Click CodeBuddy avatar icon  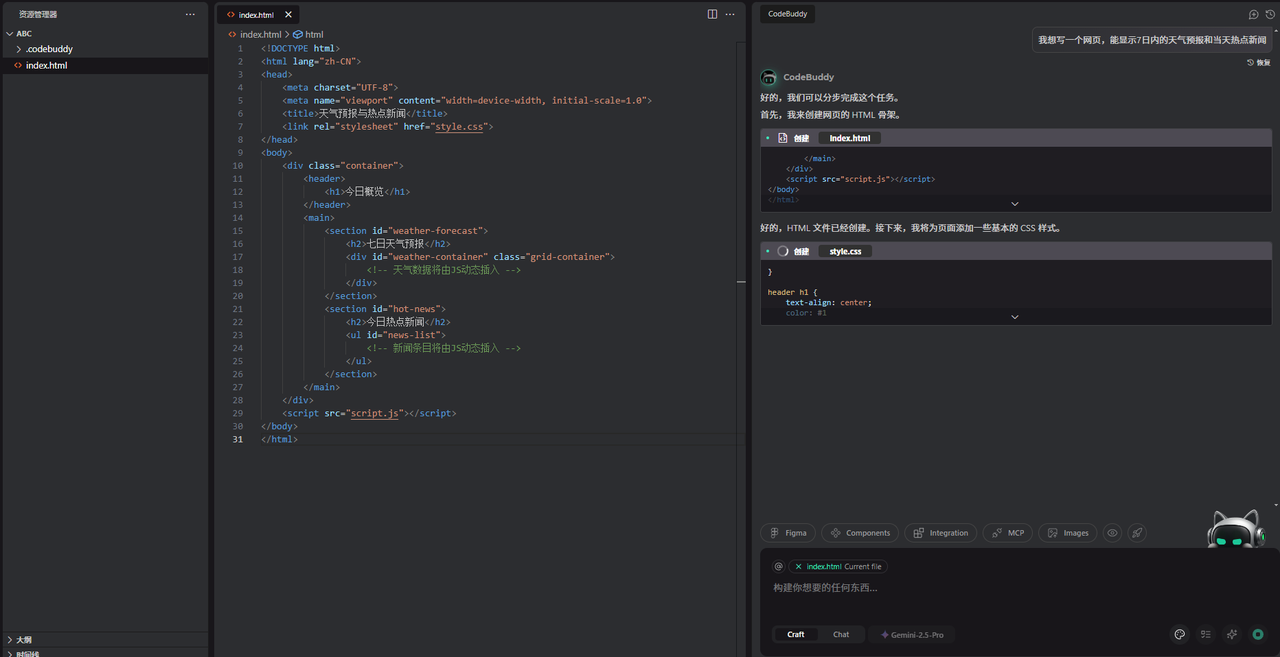(x=769, y=77)
